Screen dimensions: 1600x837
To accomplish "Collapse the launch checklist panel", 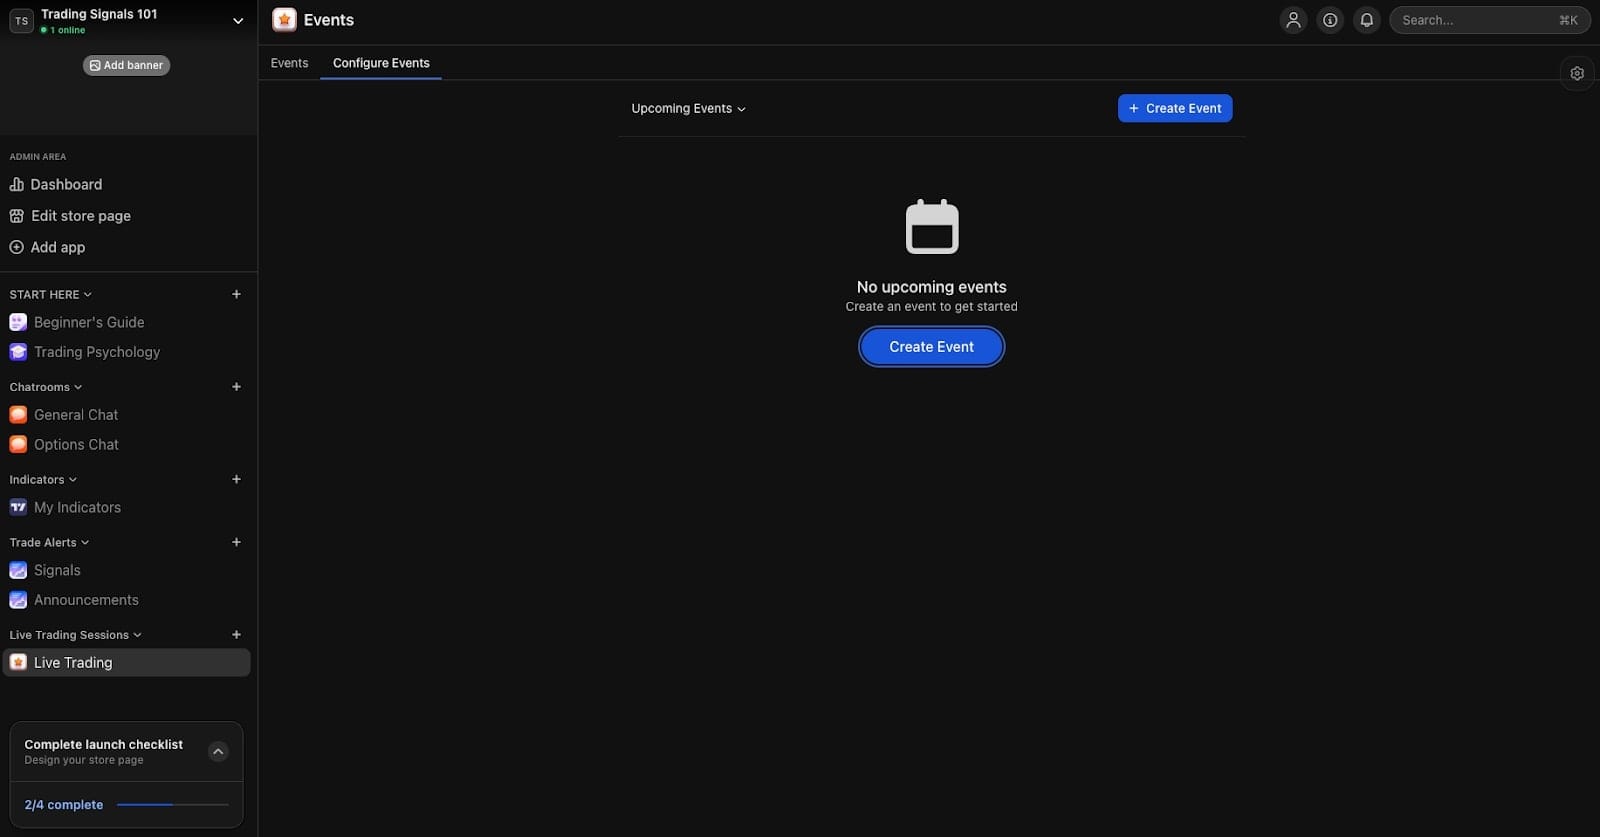I will click(218, 751).
